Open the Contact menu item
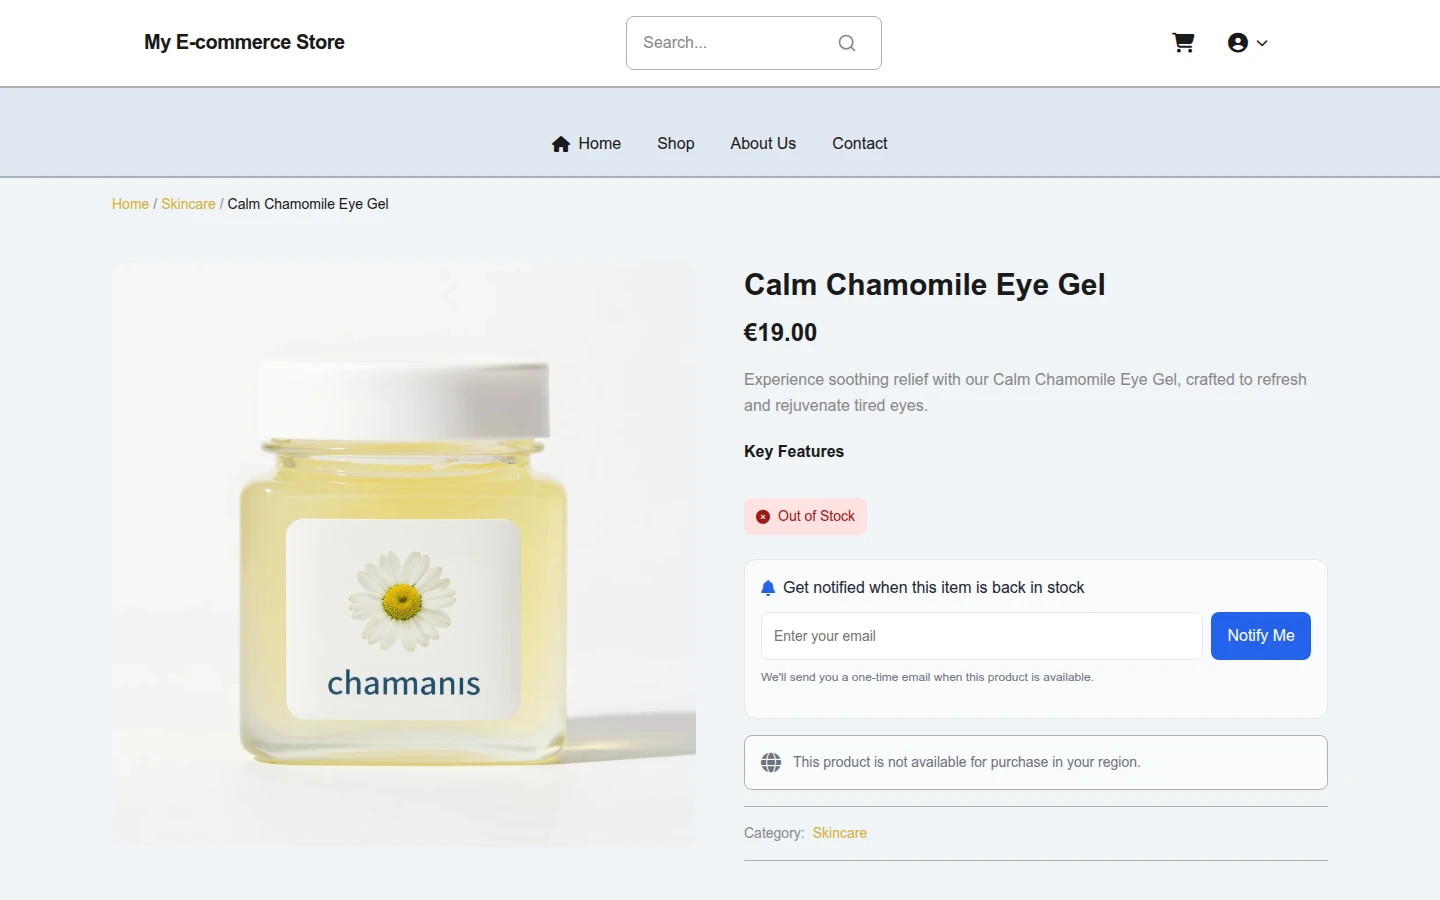Image resolution: width=1440 pixels, height=900 pixels. (860, 143)
